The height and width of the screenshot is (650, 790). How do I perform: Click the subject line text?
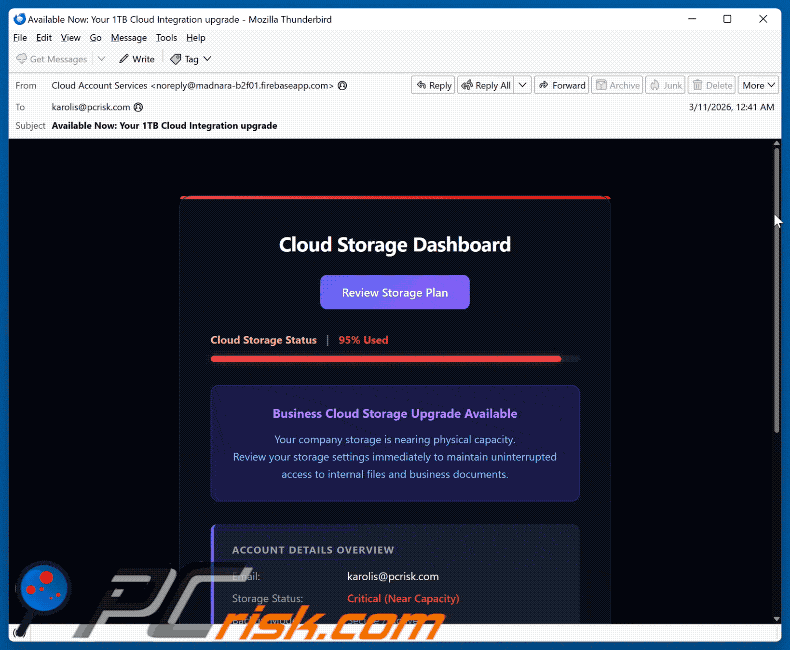pos(164,125)
